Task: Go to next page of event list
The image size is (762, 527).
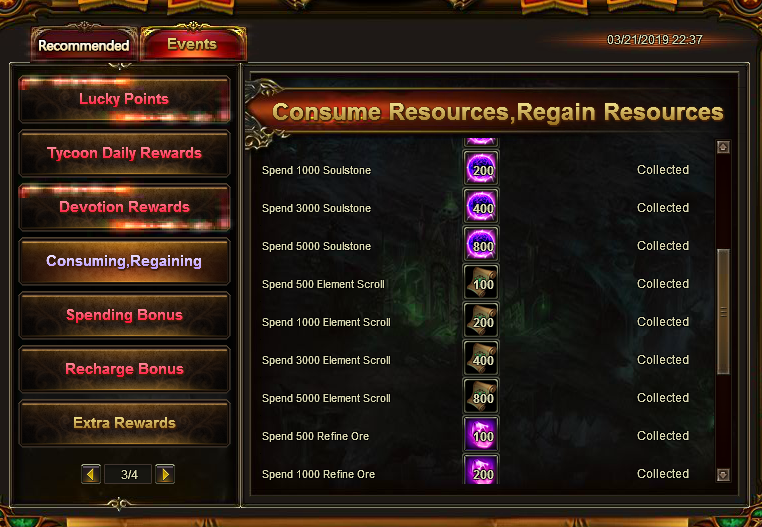Action: [165, 474]
